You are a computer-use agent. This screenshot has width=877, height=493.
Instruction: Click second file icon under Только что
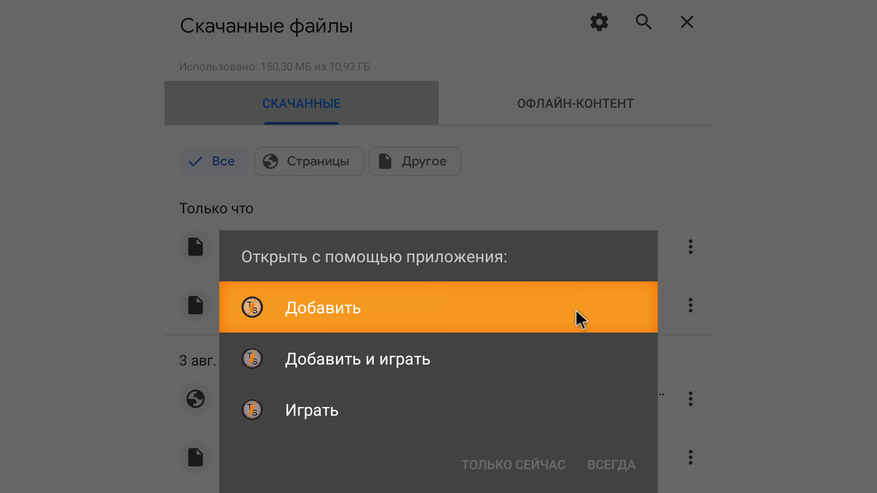[195, 305]
